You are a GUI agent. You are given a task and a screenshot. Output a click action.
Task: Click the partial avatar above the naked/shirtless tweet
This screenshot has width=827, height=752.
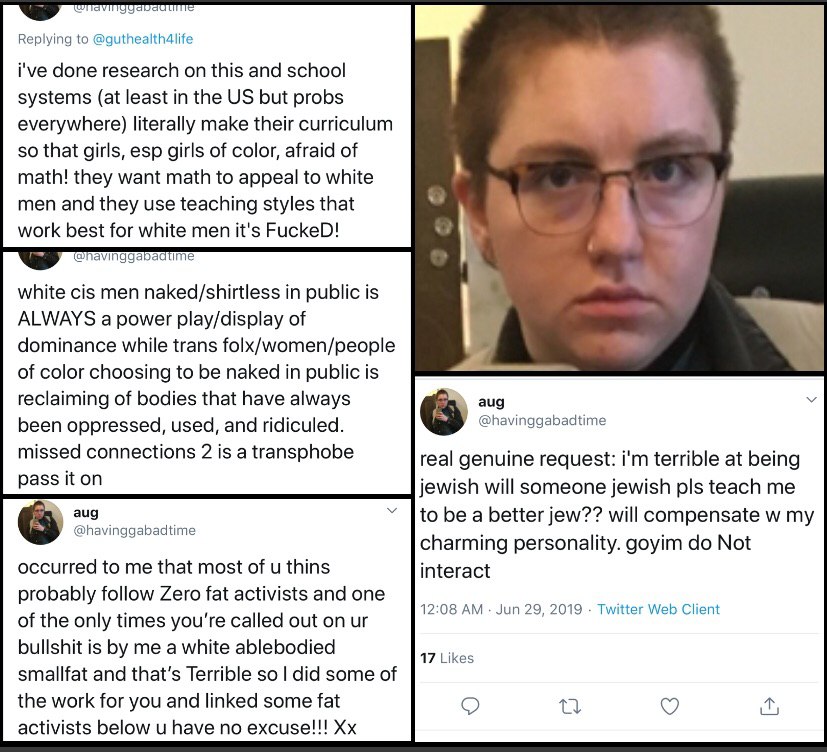(x=40, y=261)
